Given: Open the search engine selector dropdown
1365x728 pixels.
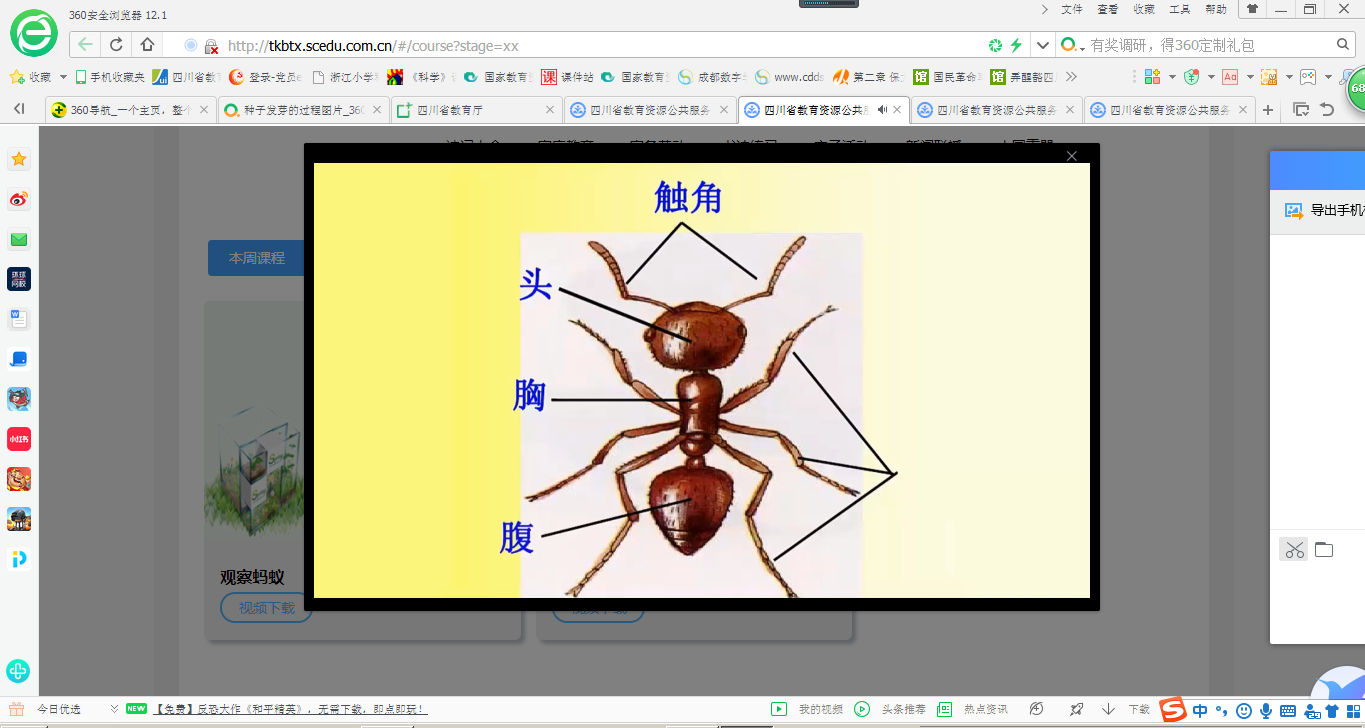Looking at the screenshot, I should coord(1072,46).
